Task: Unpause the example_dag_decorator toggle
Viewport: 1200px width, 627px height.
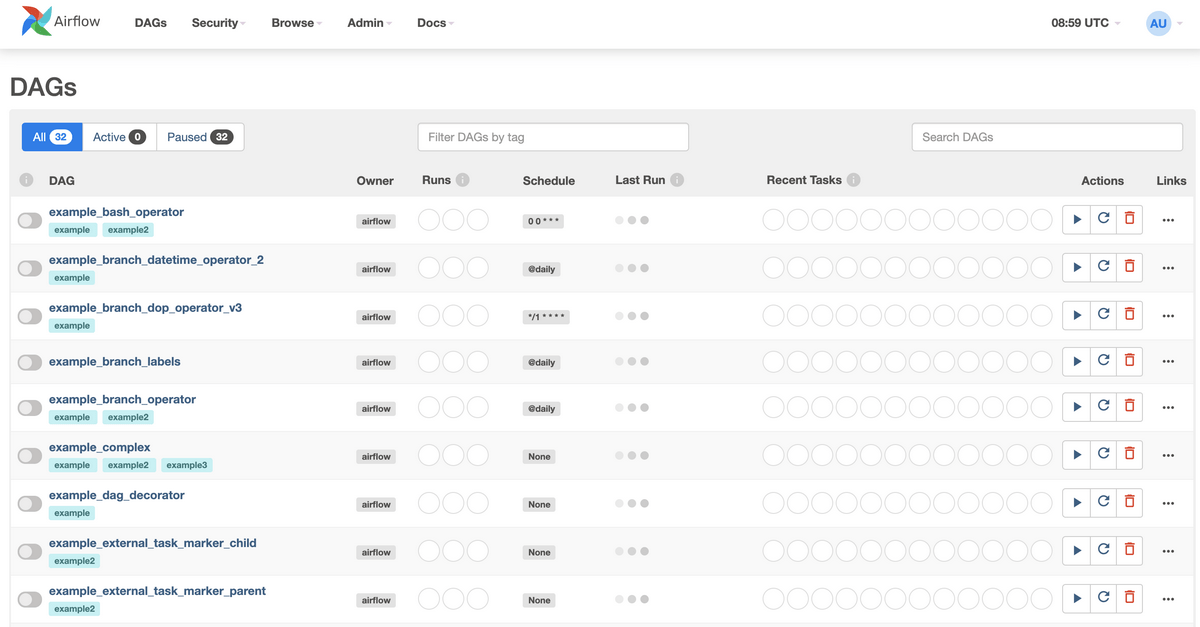Action: tap(30, 505)
